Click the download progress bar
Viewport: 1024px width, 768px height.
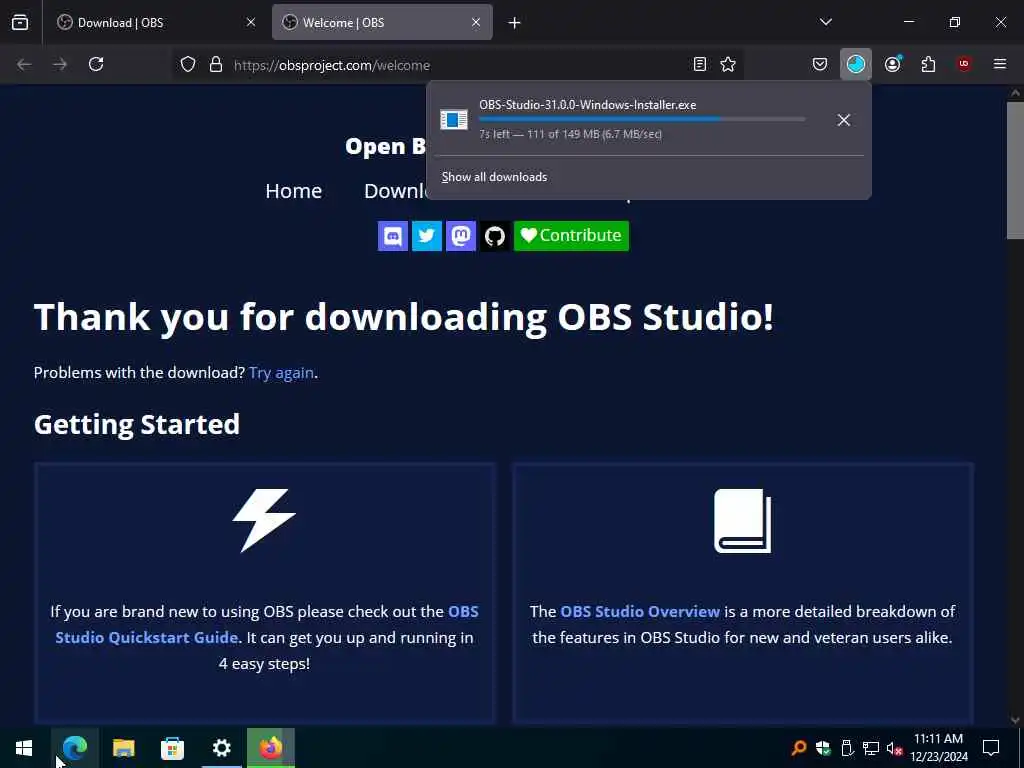642,120
